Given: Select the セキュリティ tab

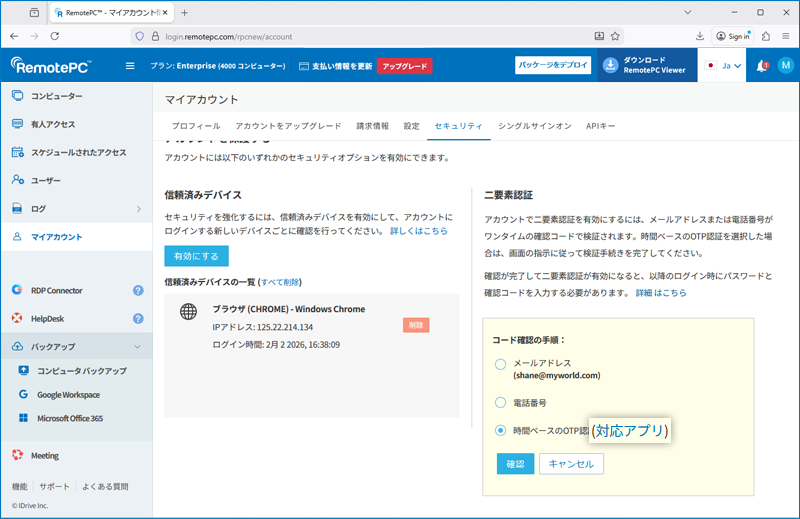Looking at the screenshot, I should [x=458, y=126].
